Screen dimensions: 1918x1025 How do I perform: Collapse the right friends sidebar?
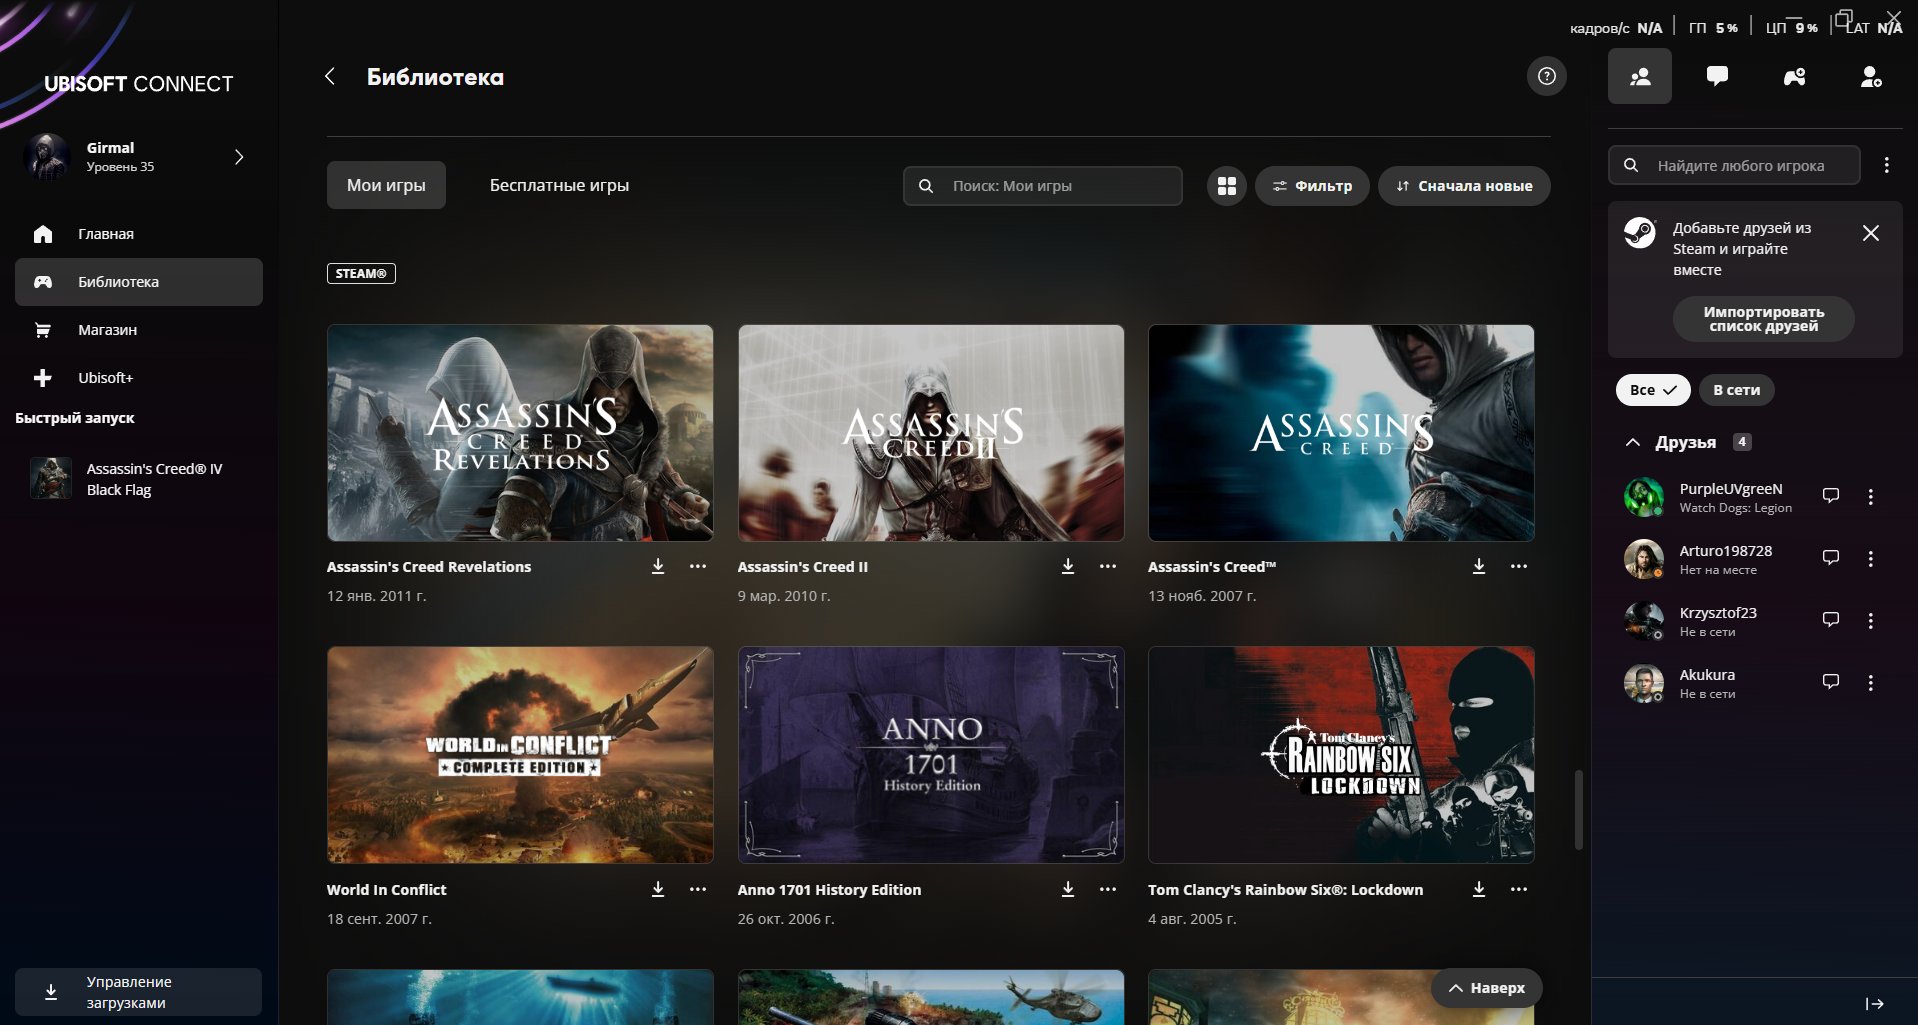(1874, 1003)
